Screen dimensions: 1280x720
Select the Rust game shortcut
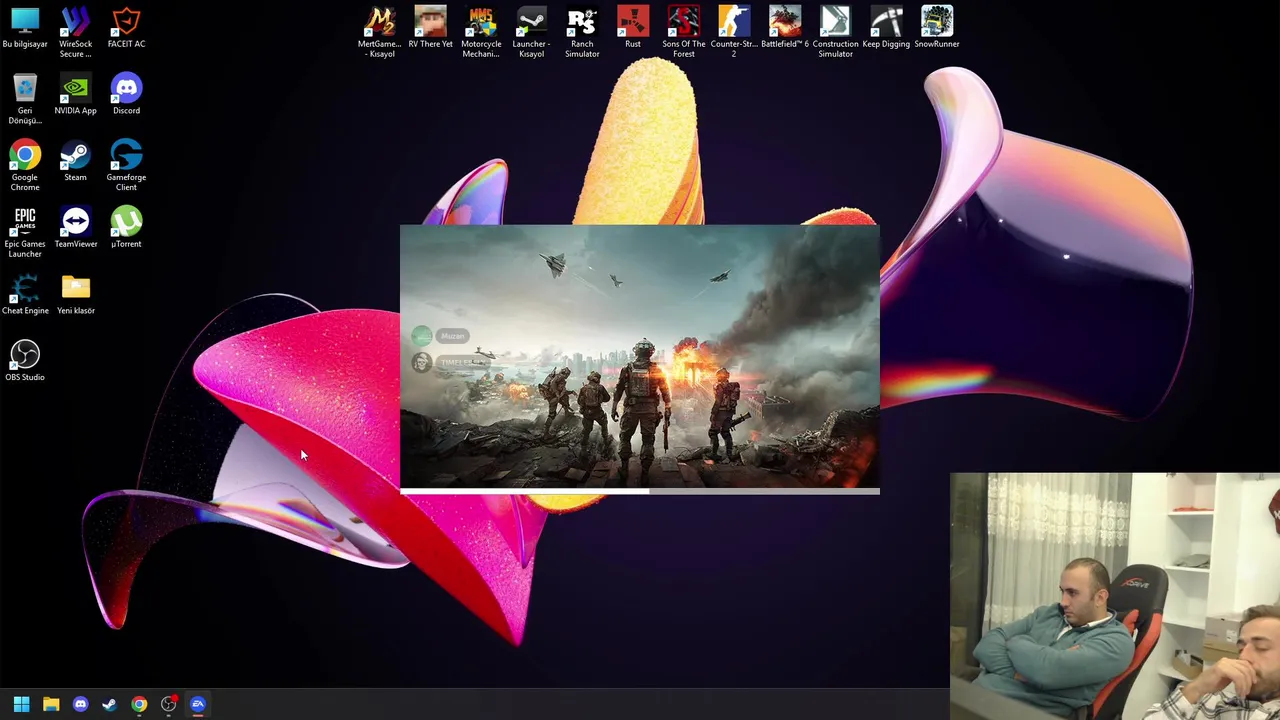pyautogui.click(x=633, y=28)
